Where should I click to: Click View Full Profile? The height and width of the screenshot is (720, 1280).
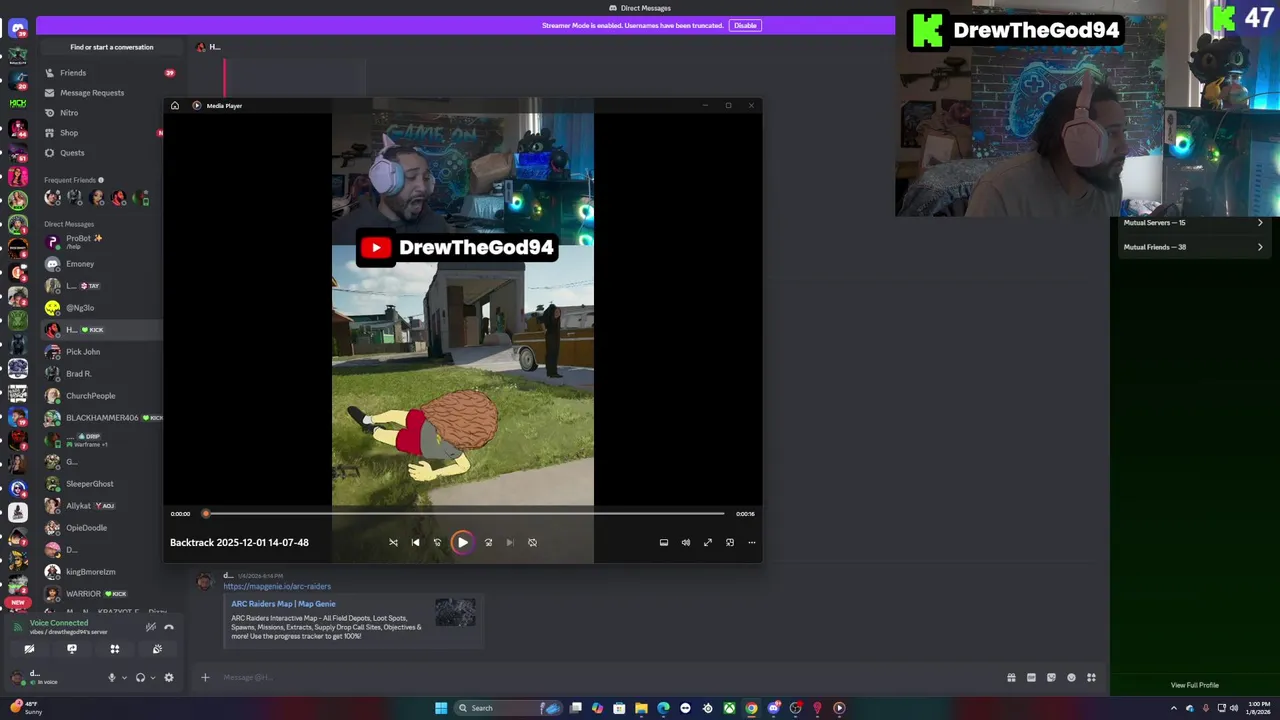click(x=1195, y=685)
